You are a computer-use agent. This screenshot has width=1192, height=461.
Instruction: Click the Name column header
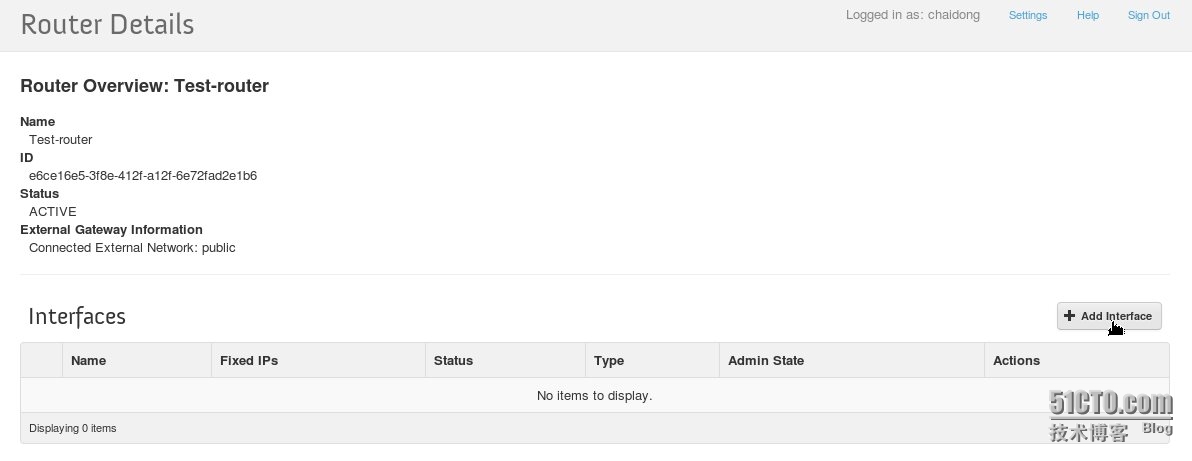(137, 361)
